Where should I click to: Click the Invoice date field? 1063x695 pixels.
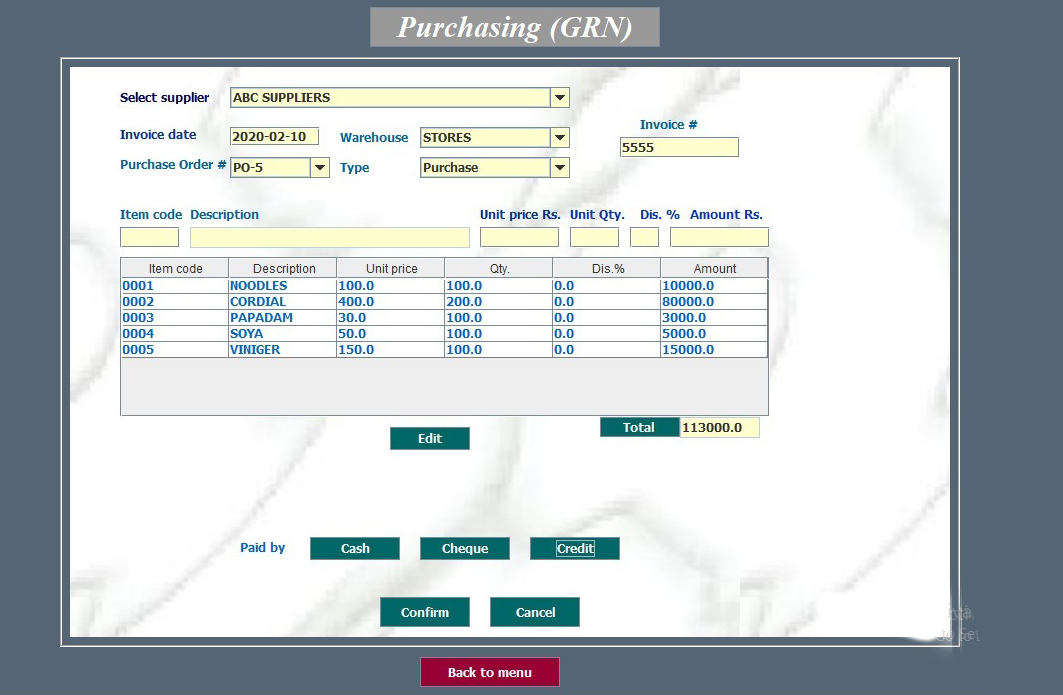(275, 136)
